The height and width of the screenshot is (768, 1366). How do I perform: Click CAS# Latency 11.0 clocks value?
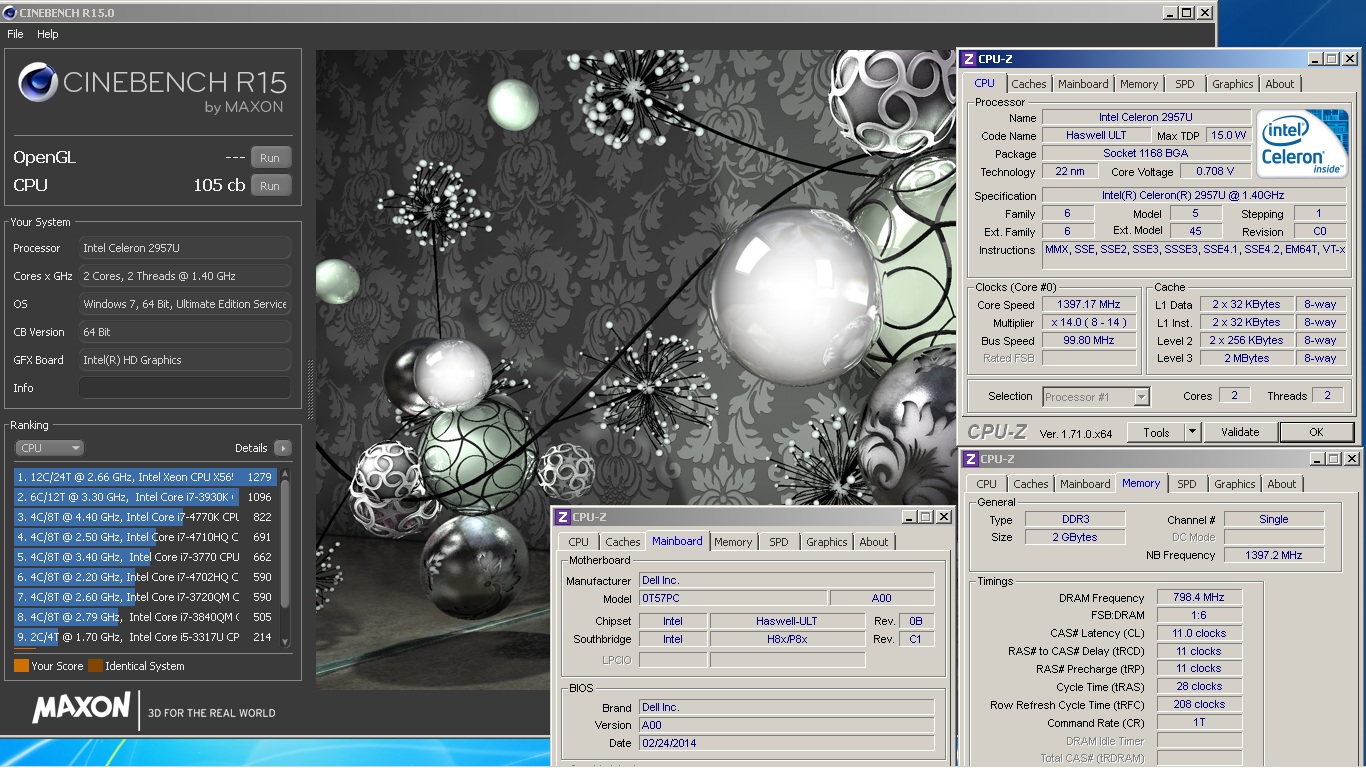[1200, 633]
